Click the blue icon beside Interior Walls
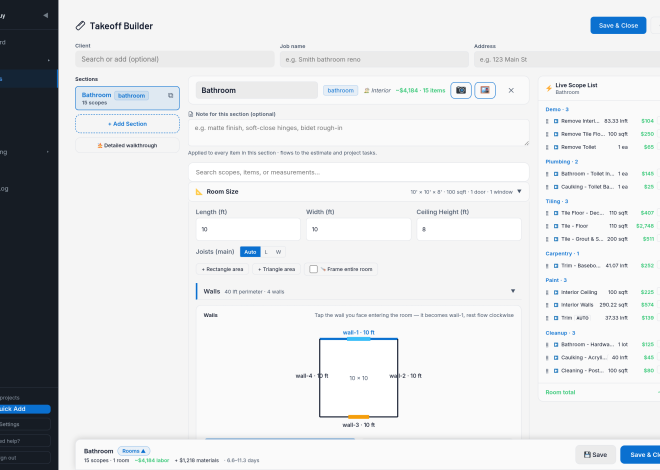This screenshot has height=470, width=660. coord(556,305)
